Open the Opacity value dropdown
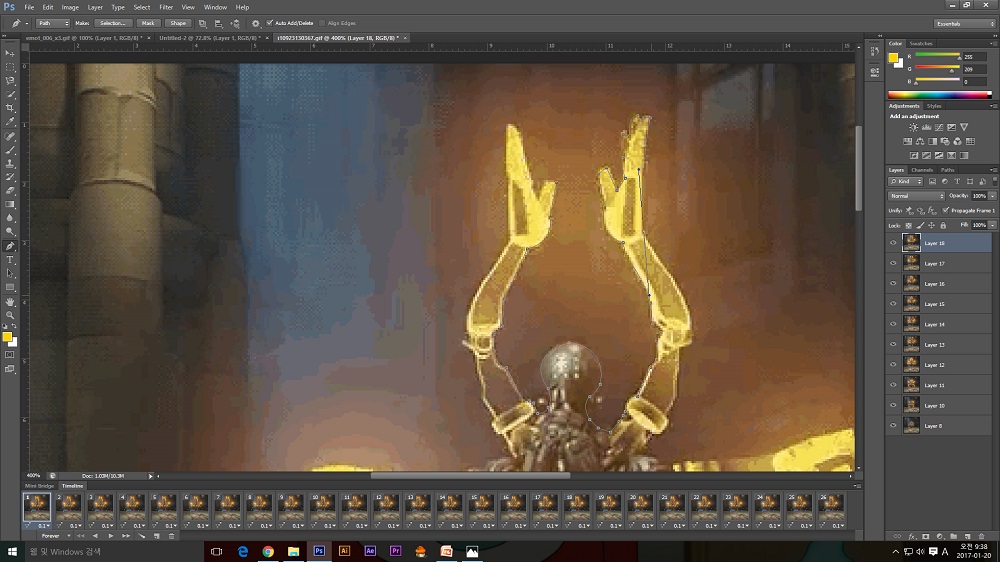1000x562 pixels. (992, 196)
